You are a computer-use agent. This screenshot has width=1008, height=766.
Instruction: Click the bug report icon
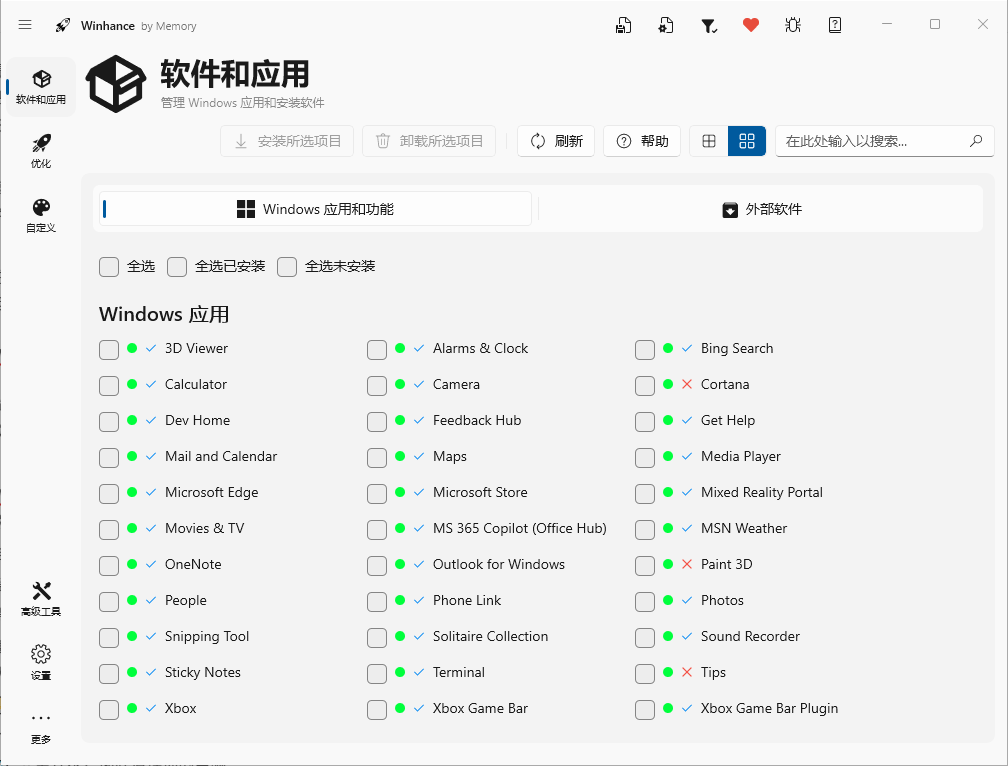pos(793,24)
